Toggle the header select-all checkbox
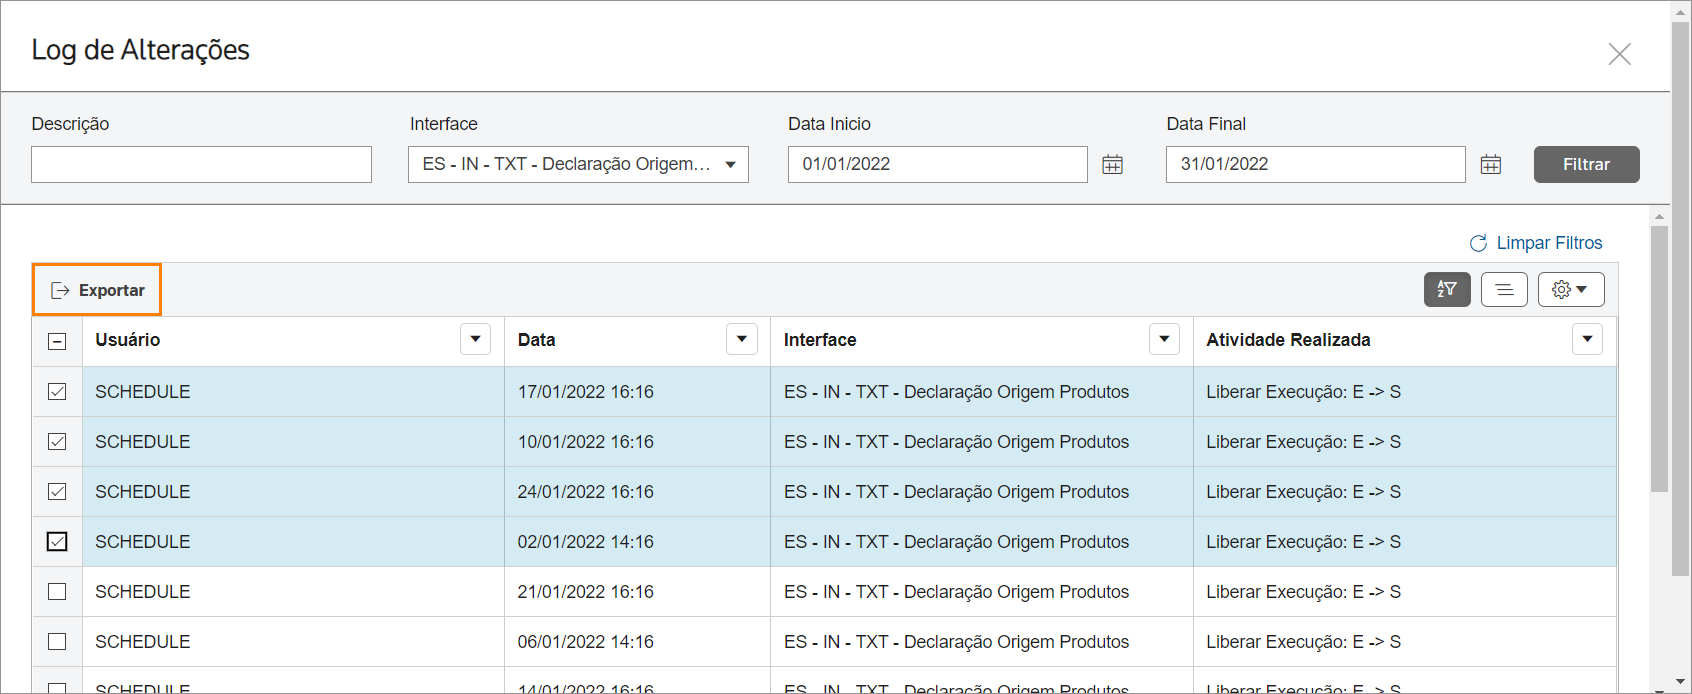 pos(57,341)
